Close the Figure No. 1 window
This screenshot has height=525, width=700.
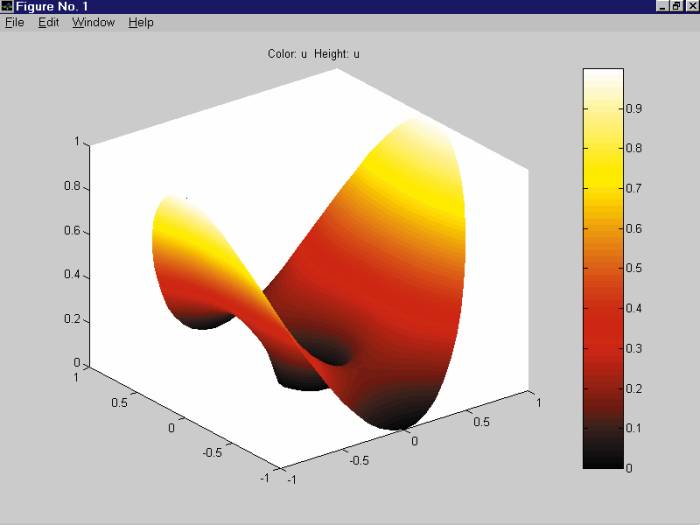point(692,6)
